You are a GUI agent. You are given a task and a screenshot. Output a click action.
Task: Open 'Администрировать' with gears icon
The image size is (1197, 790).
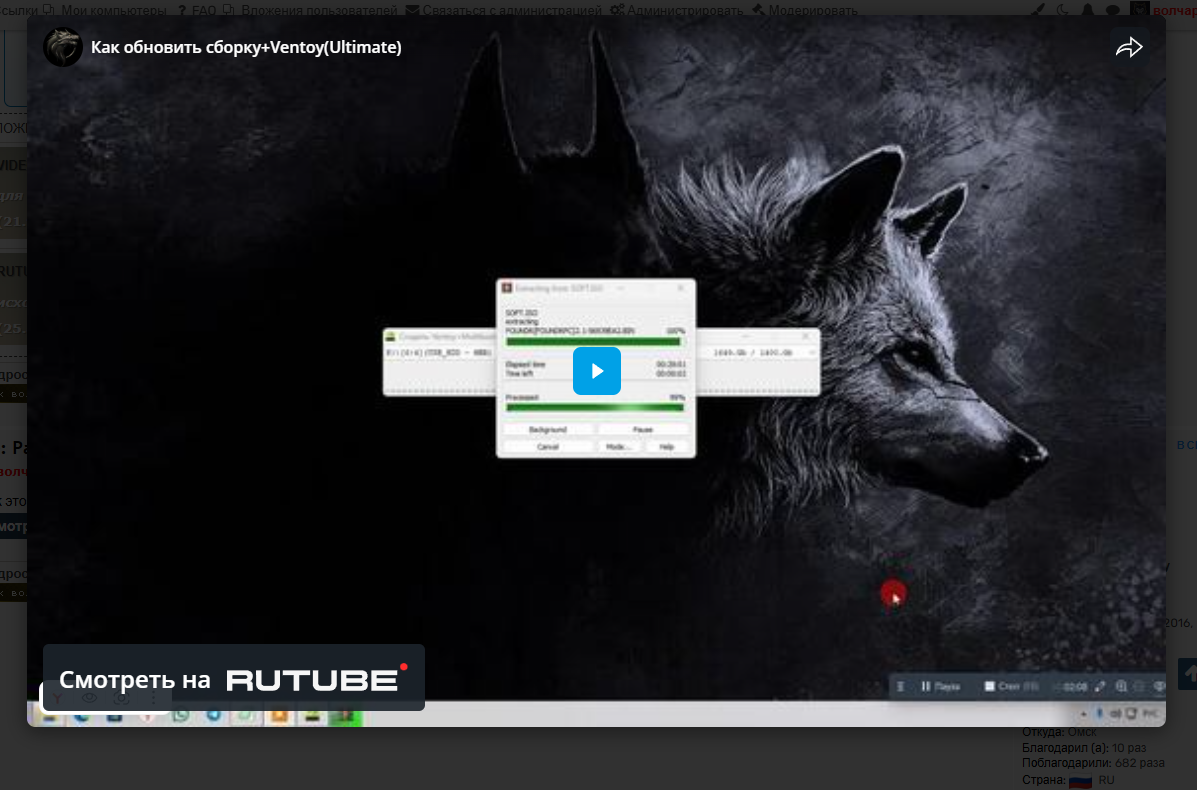tap(684, 10)
